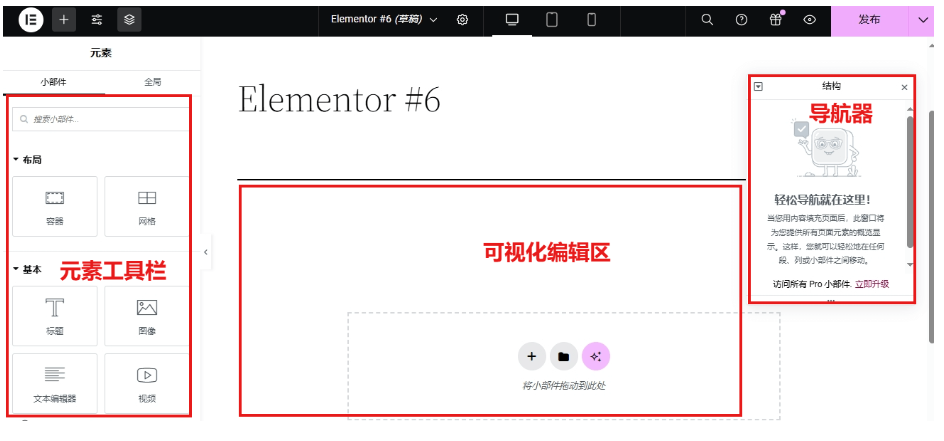944x441 pixels.
Task: Switch to mobile preview mode
Action: (x=591, y=20)
